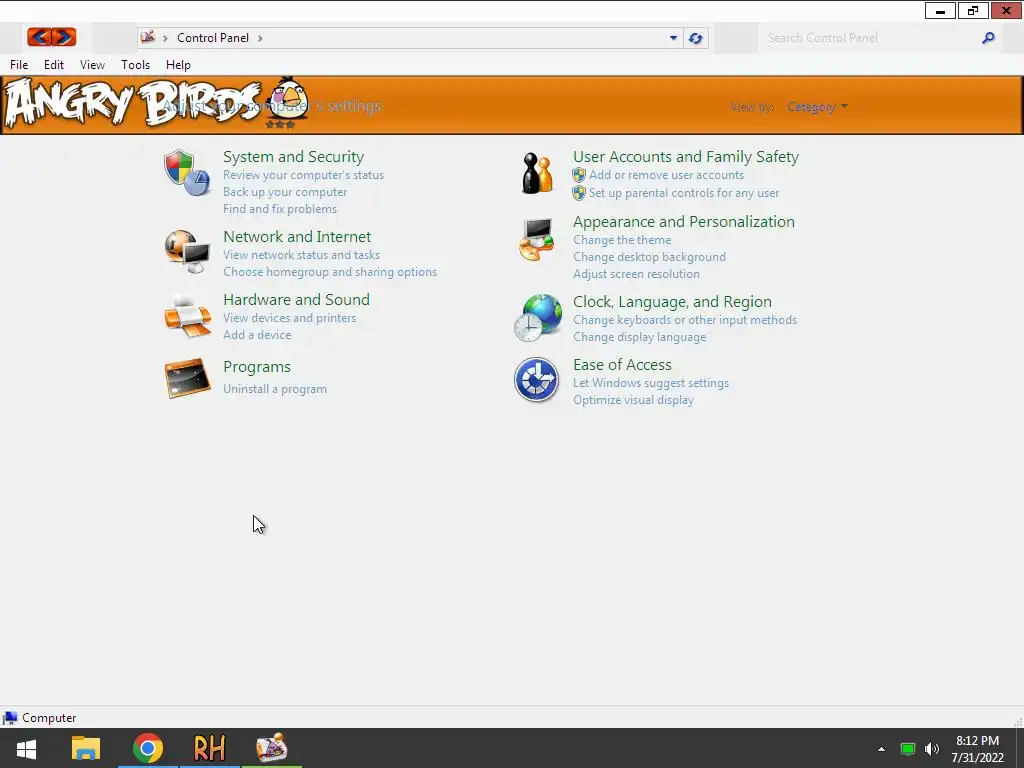Click Back up your computer
The height and width of the screenshot is (768, 1024).
point(285,192)
